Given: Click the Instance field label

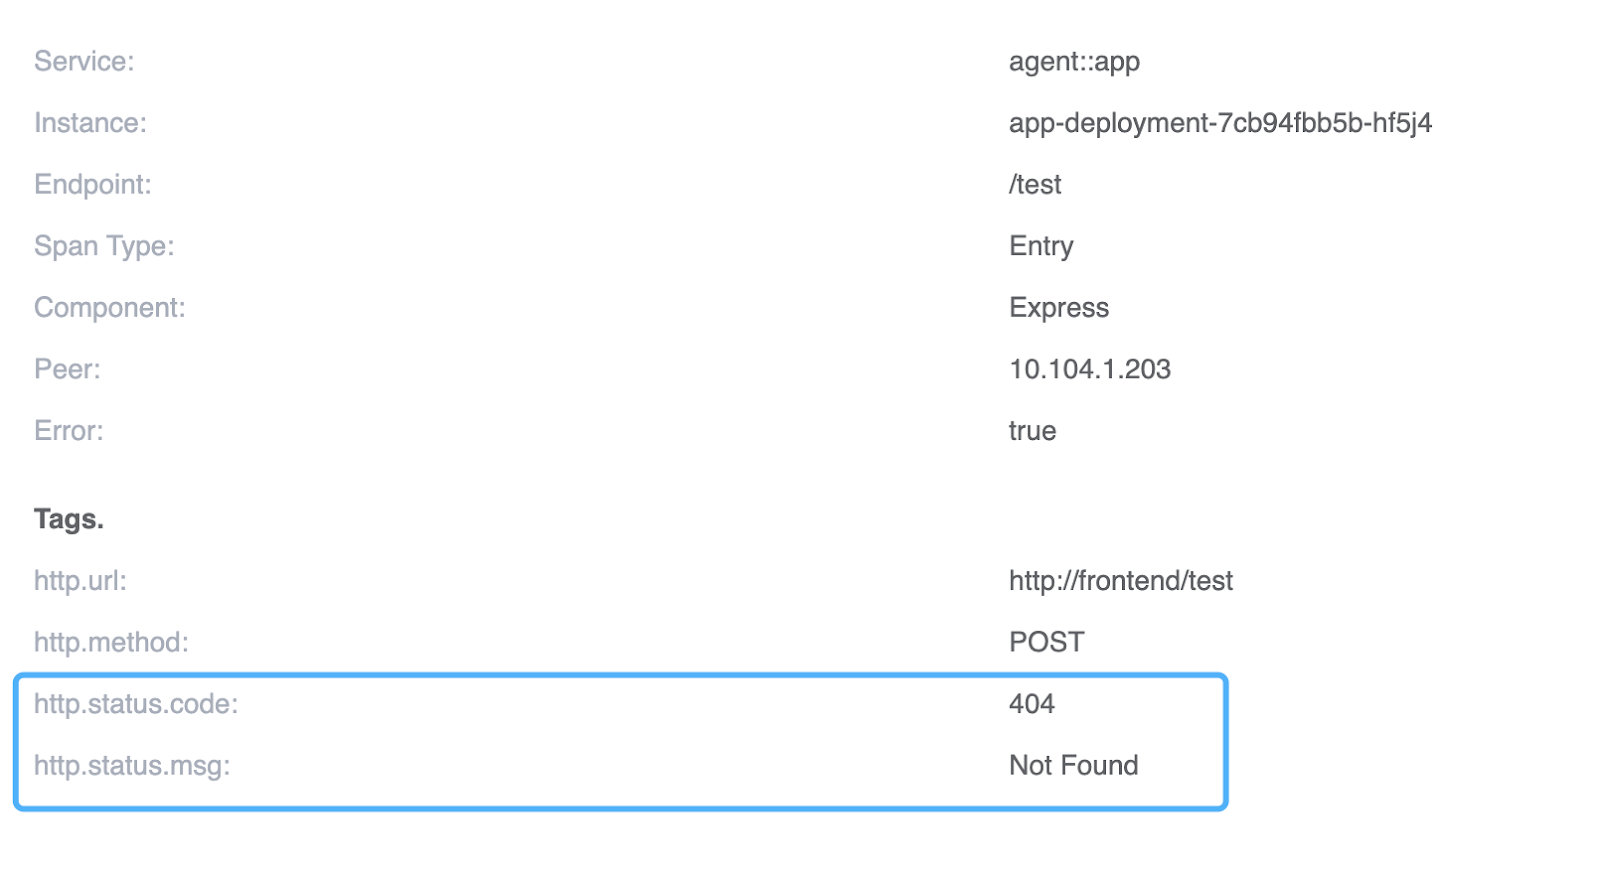Looking at the screenshot, I should pyautogui.click(x=90, y=123).
